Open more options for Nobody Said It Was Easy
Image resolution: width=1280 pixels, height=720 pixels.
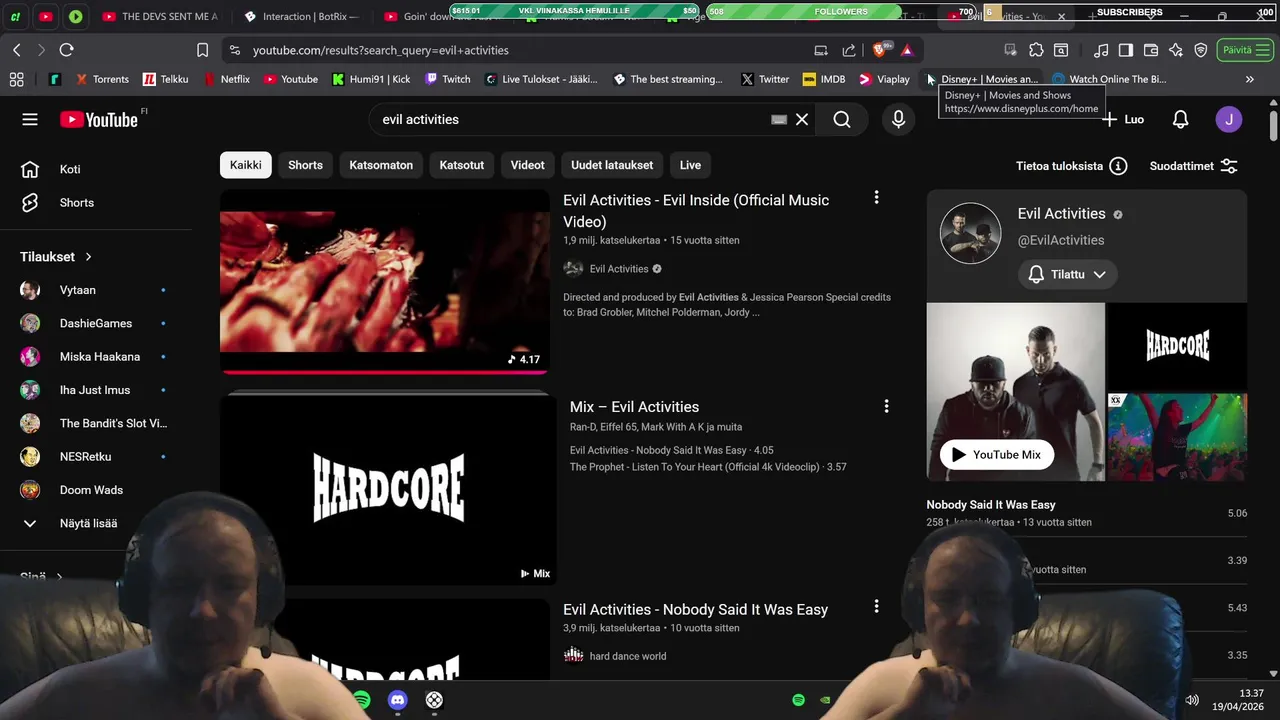pyautogui.click(x=876, y=606)
